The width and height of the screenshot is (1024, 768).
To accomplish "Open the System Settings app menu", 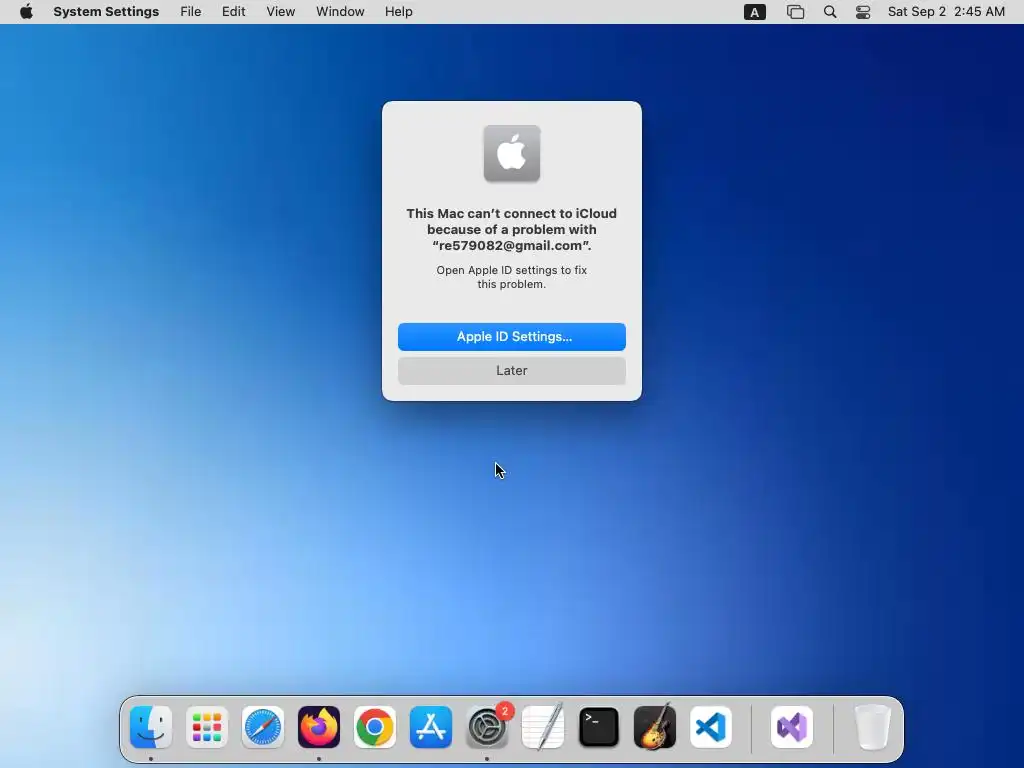I will coord(106,12).
